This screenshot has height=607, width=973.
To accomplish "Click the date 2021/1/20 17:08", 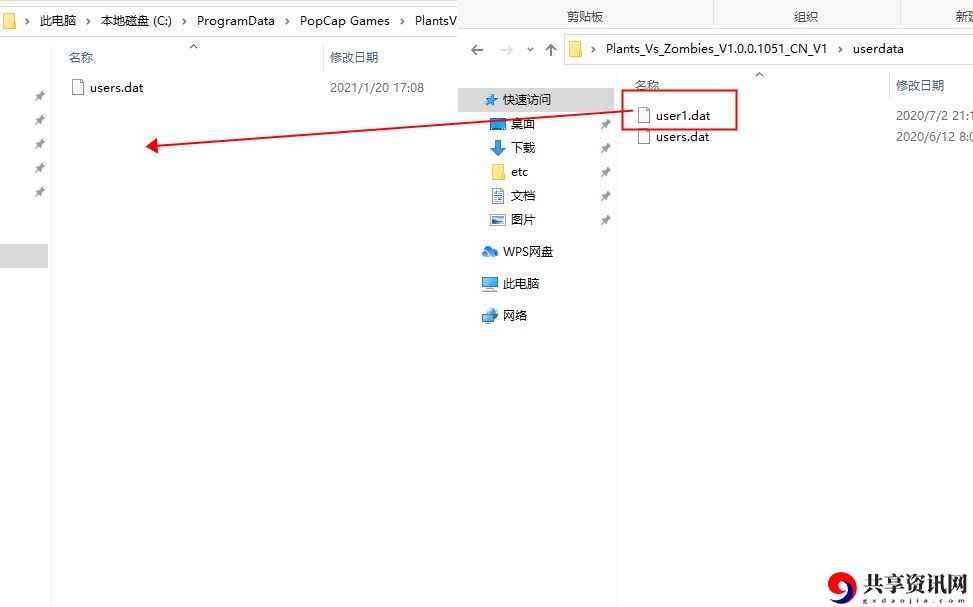I will (x=377, y=88).
